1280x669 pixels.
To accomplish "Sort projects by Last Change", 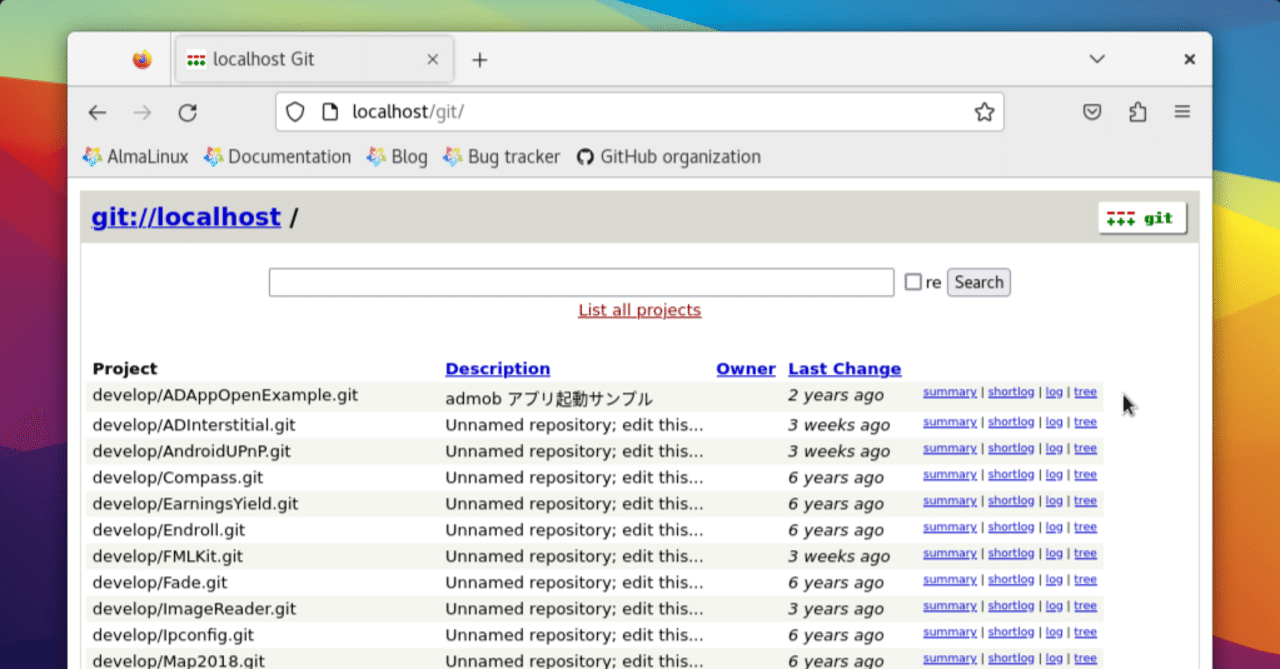I will [x=844, y=368].
